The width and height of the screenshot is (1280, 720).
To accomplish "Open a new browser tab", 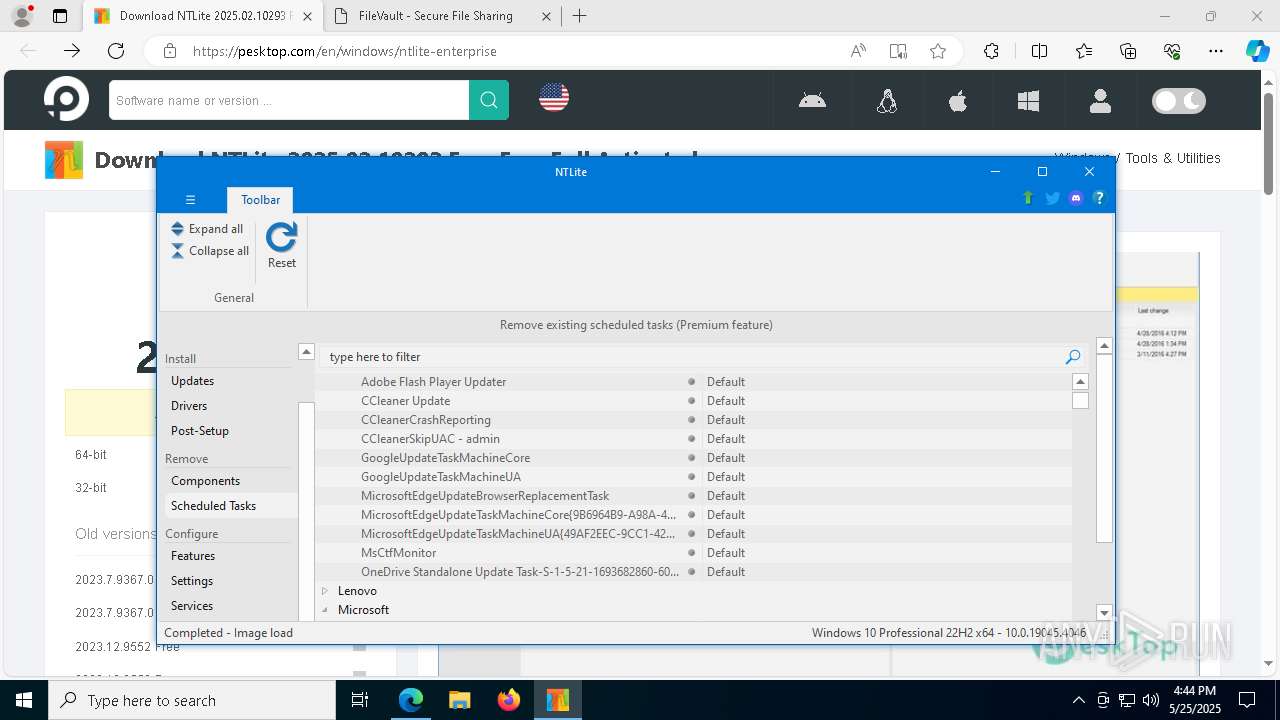I will [x=580, y=16].
